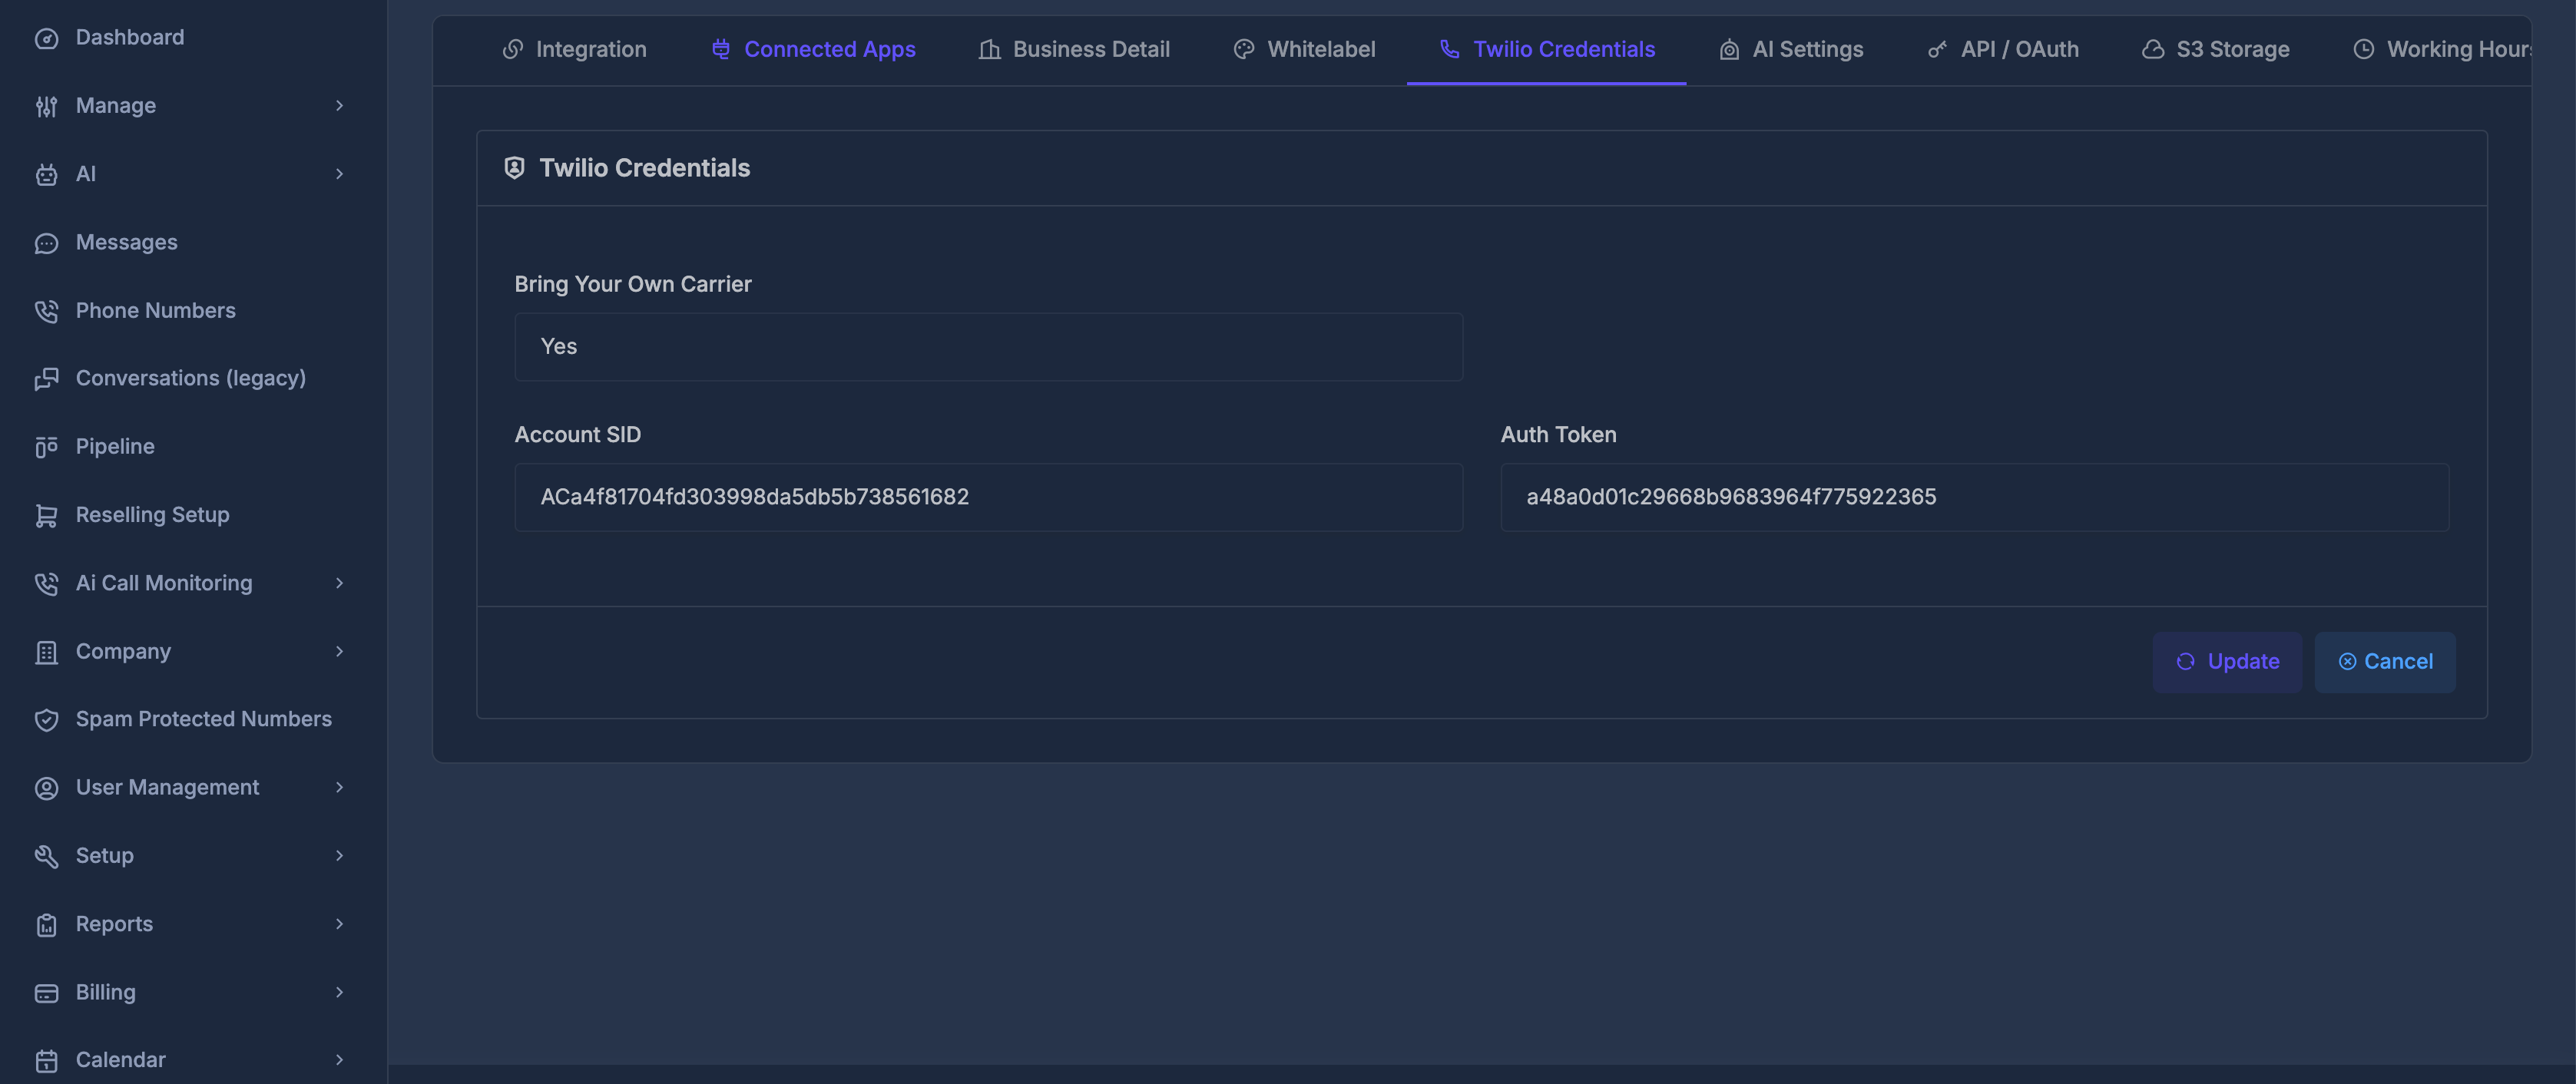Open Conversations (legacy) in sidebar
Viewport: 2576px width, 1084px height.
(192, 379)
